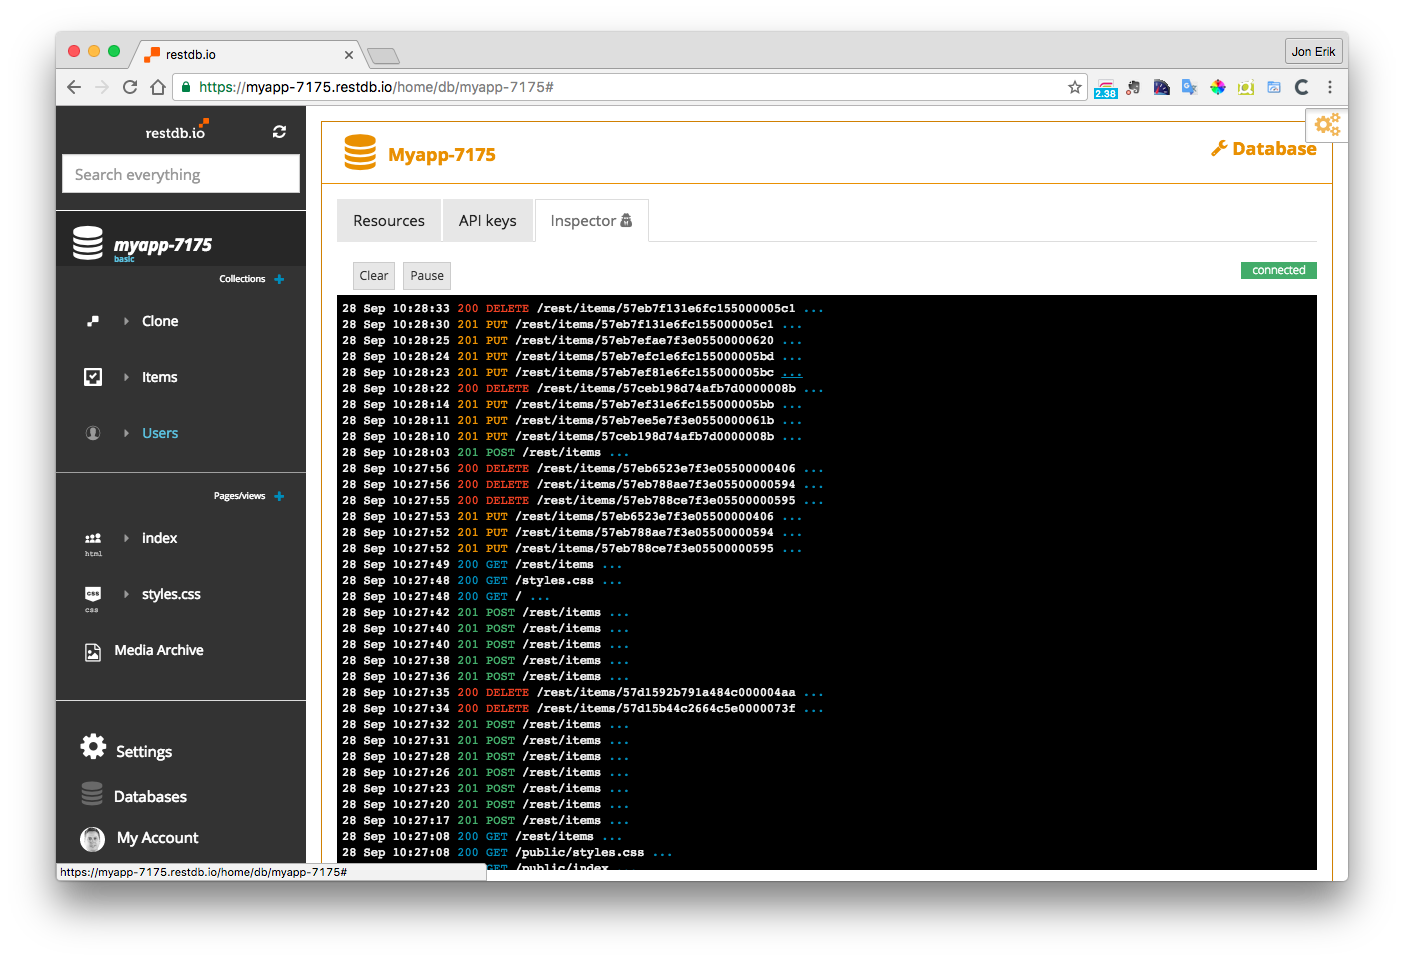Viewport: 1404px width, 961px height.
Task: Click the 10:27:35 DELETE log line path
Action: tap(666, 693)
